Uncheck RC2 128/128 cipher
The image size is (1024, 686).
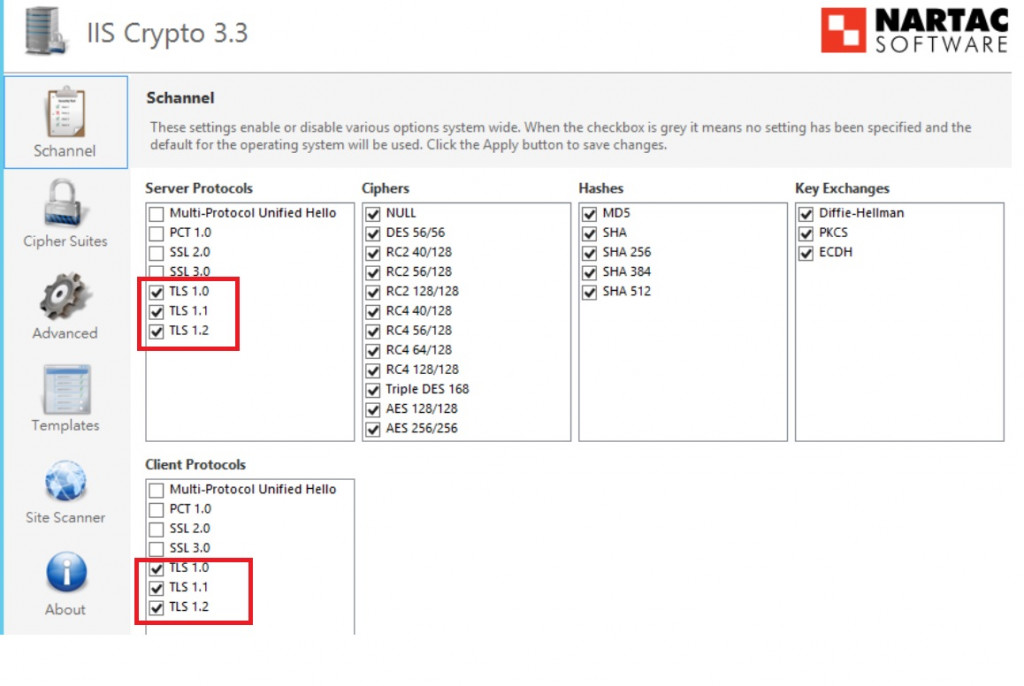pos(373,292)
